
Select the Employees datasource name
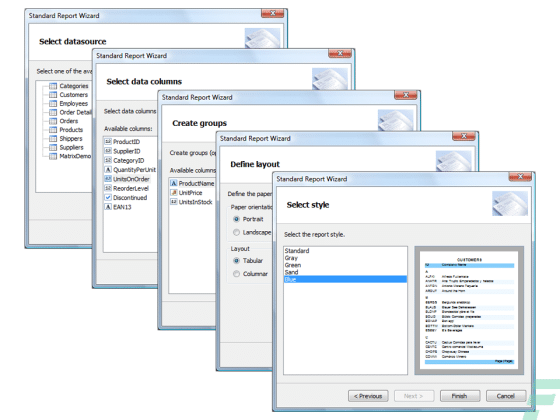74,104
